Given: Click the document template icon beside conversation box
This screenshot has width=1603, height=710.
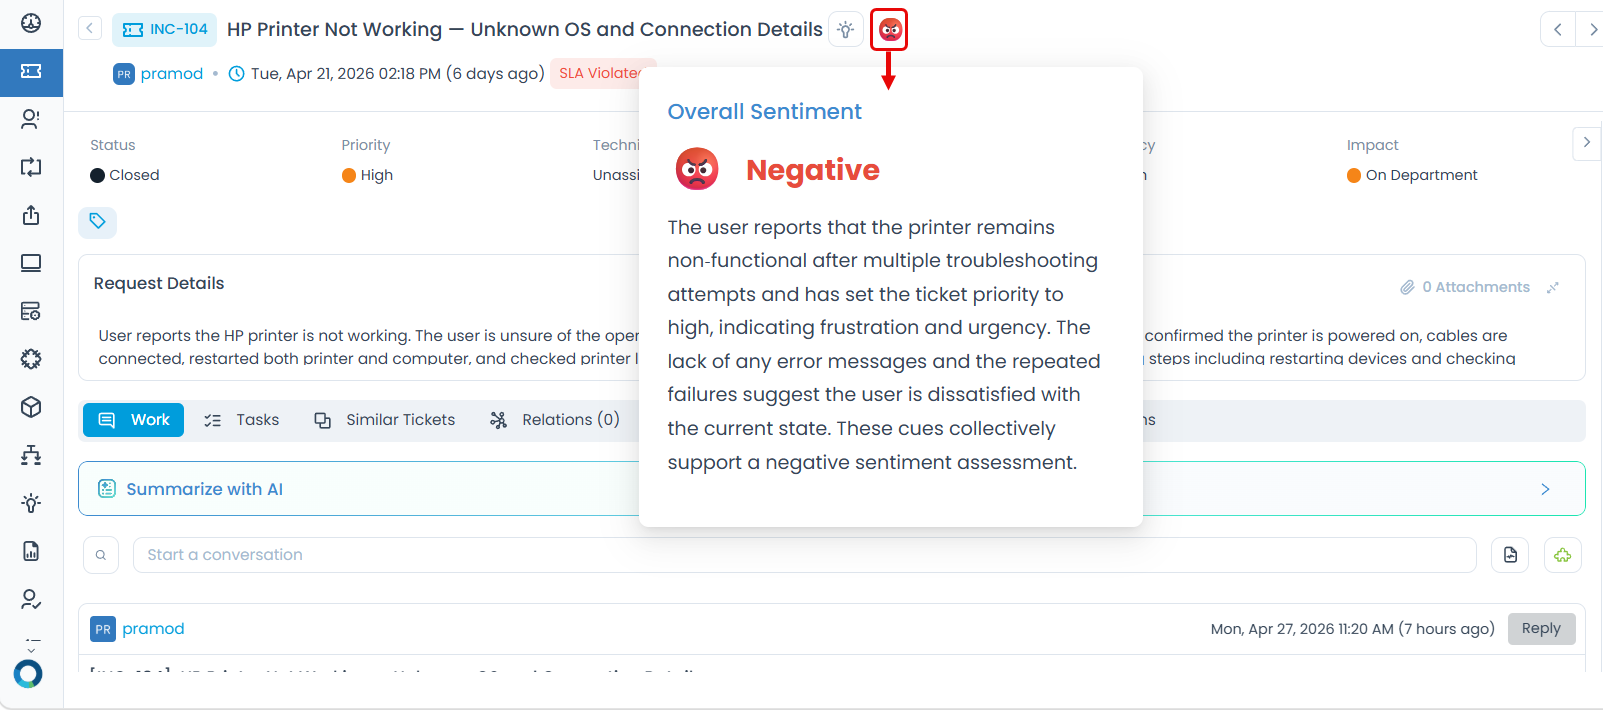Looking at the screenshot, I should (1510, 555).
